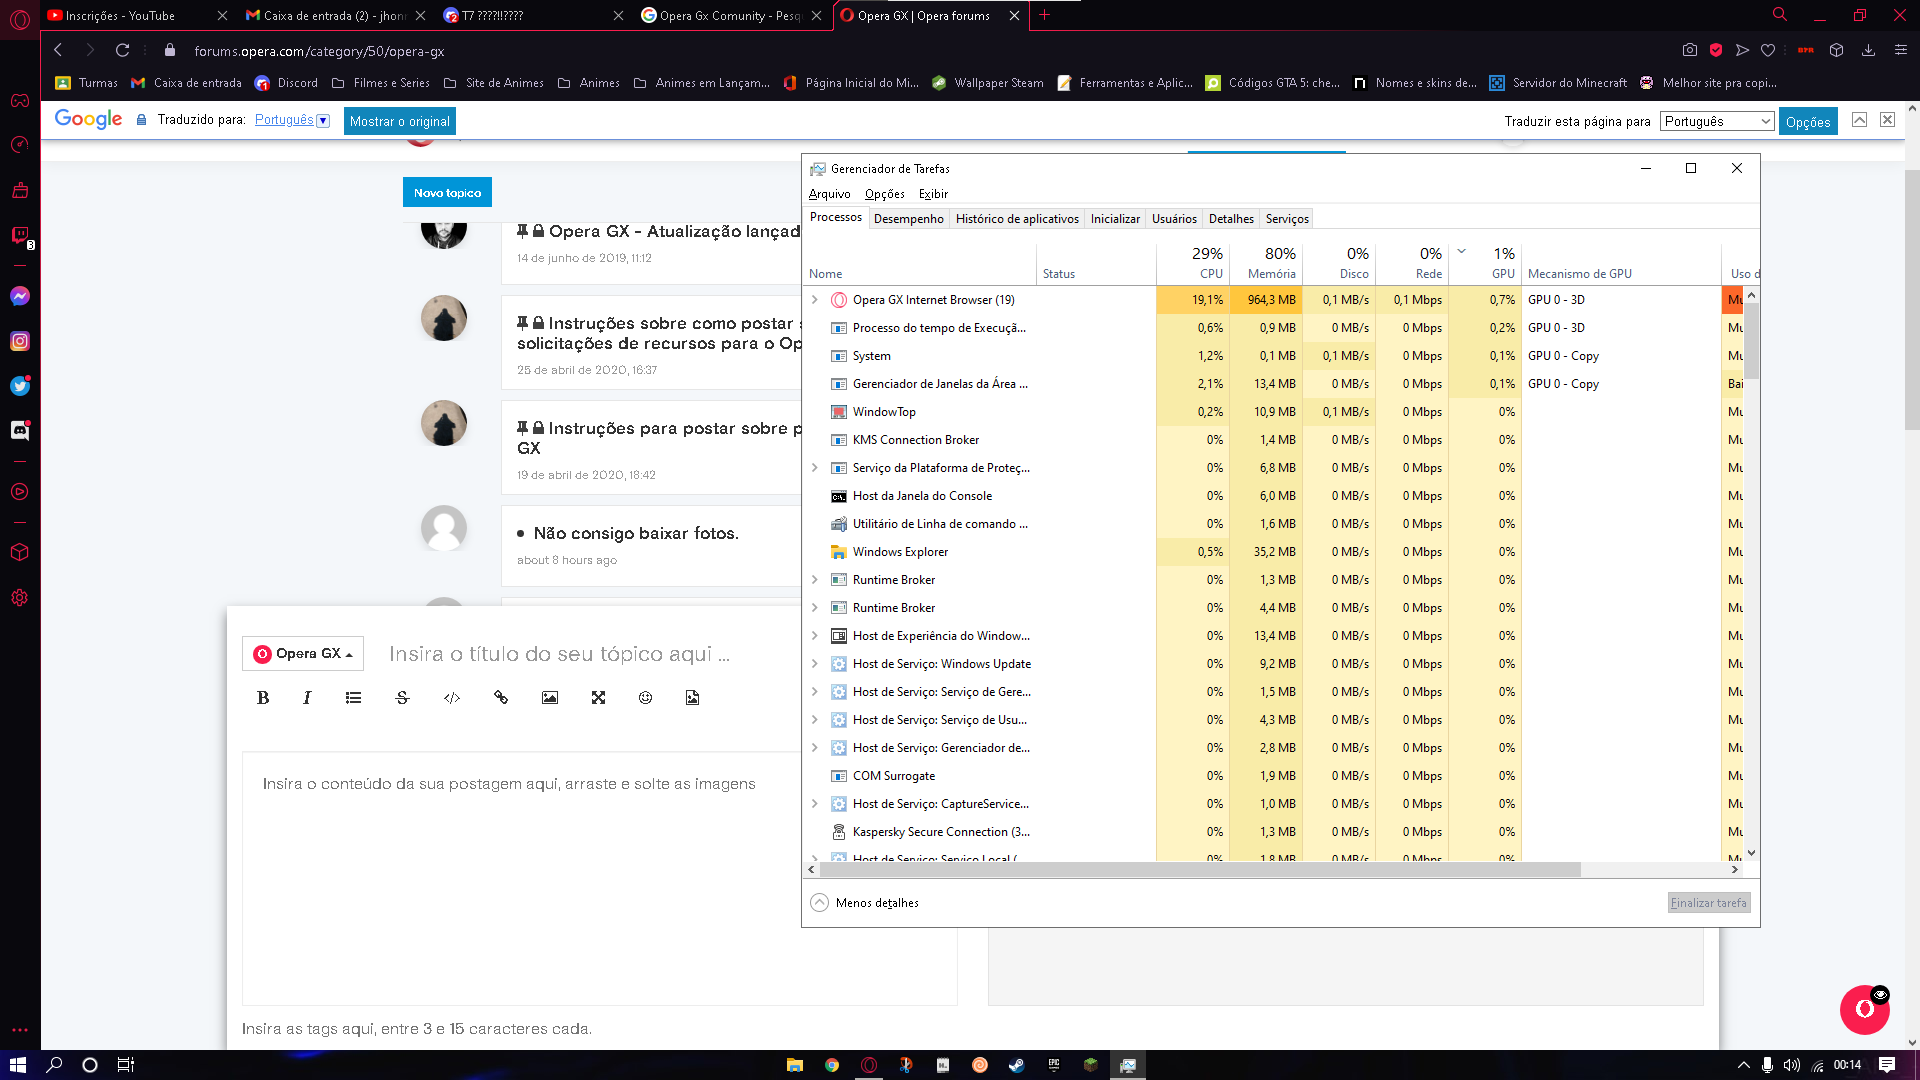Viewport: 1920px width, 1080px height.
Task: Click the Emoji picker icon
Action: (x=646, y=698)
